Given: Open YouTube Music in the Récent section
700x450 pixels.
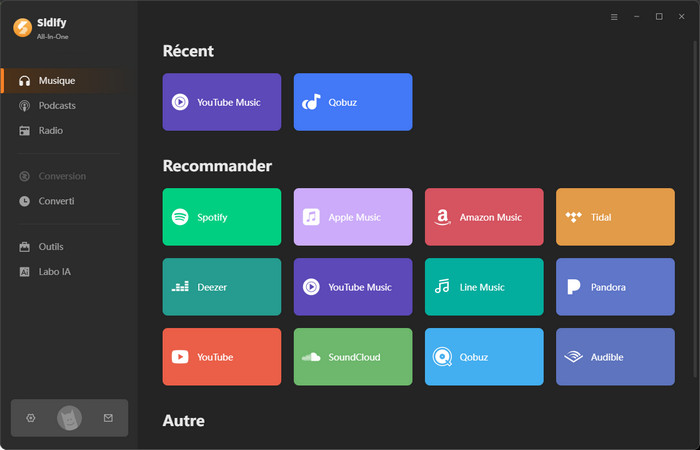Looking at the screenshot, I should coord(221,102).
